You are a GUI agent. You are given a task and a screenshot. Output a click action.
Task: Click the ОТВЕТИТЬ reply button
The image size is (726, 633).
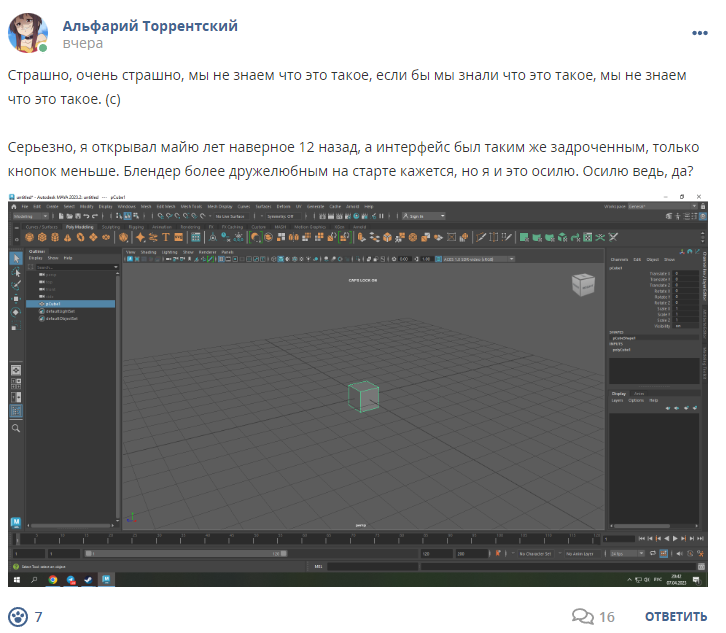(676, 617)
